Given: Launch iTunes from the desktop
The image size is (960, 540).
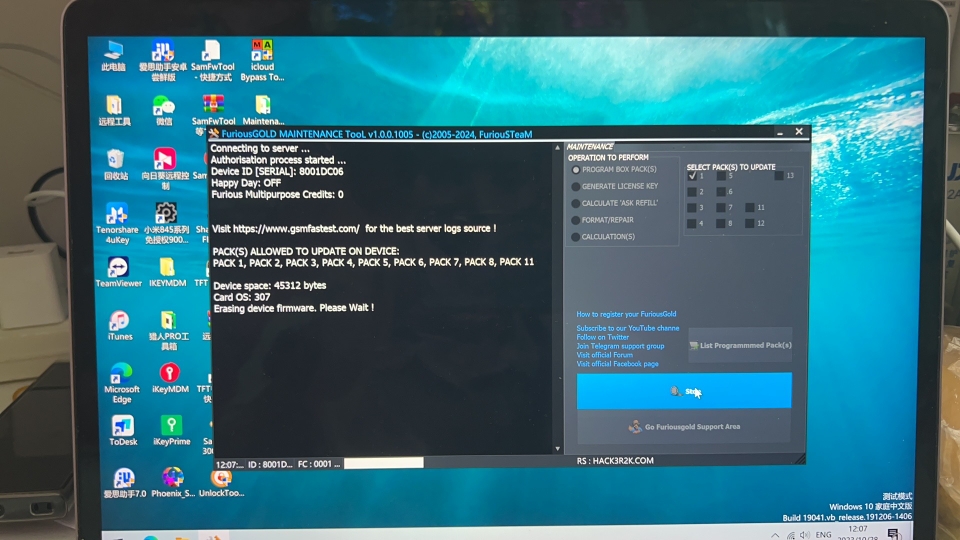Looking at the screenshot, I should (x=119, y=325).
